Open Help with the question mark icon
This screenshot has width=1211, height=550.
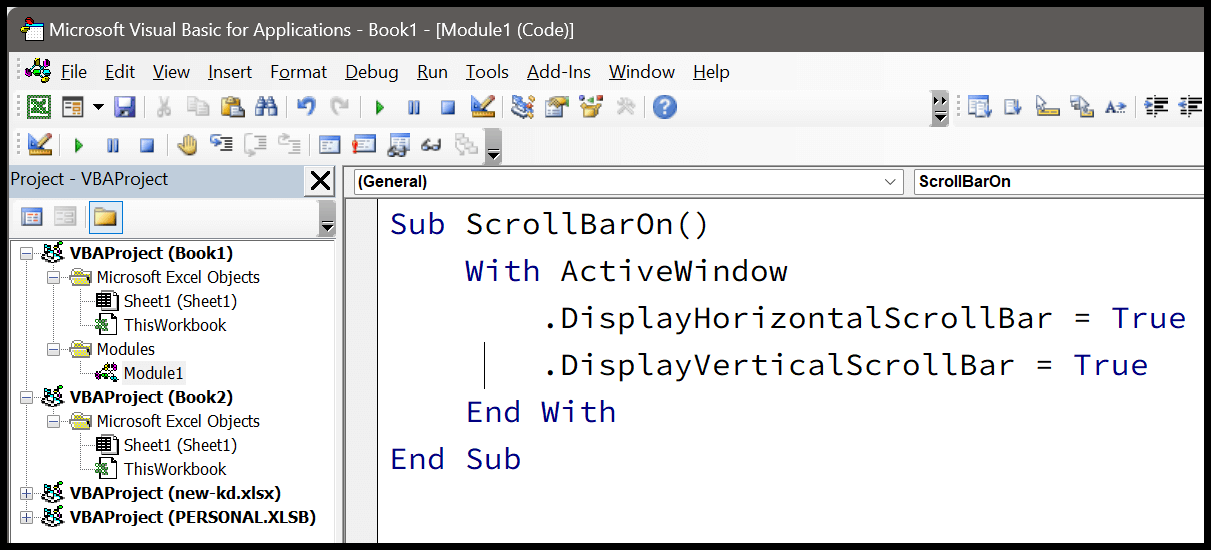[x=665, y=107]
